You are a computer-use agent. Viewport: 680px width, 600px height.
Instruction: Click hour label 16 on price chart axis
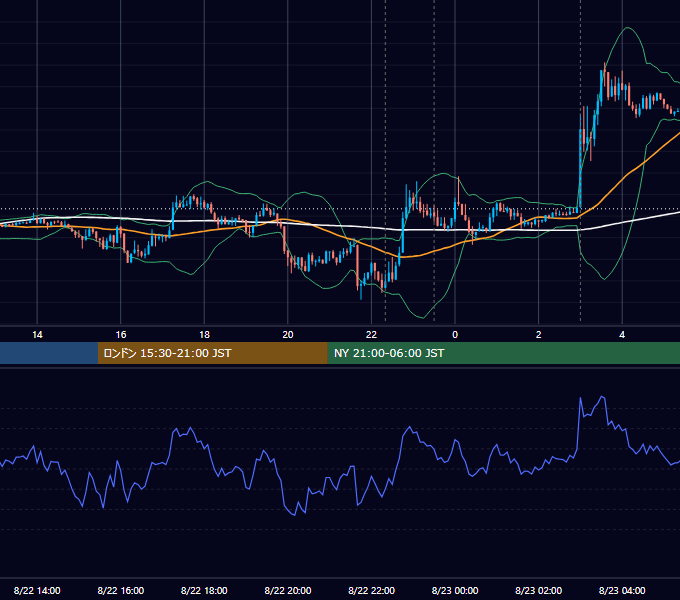(121, 335)
